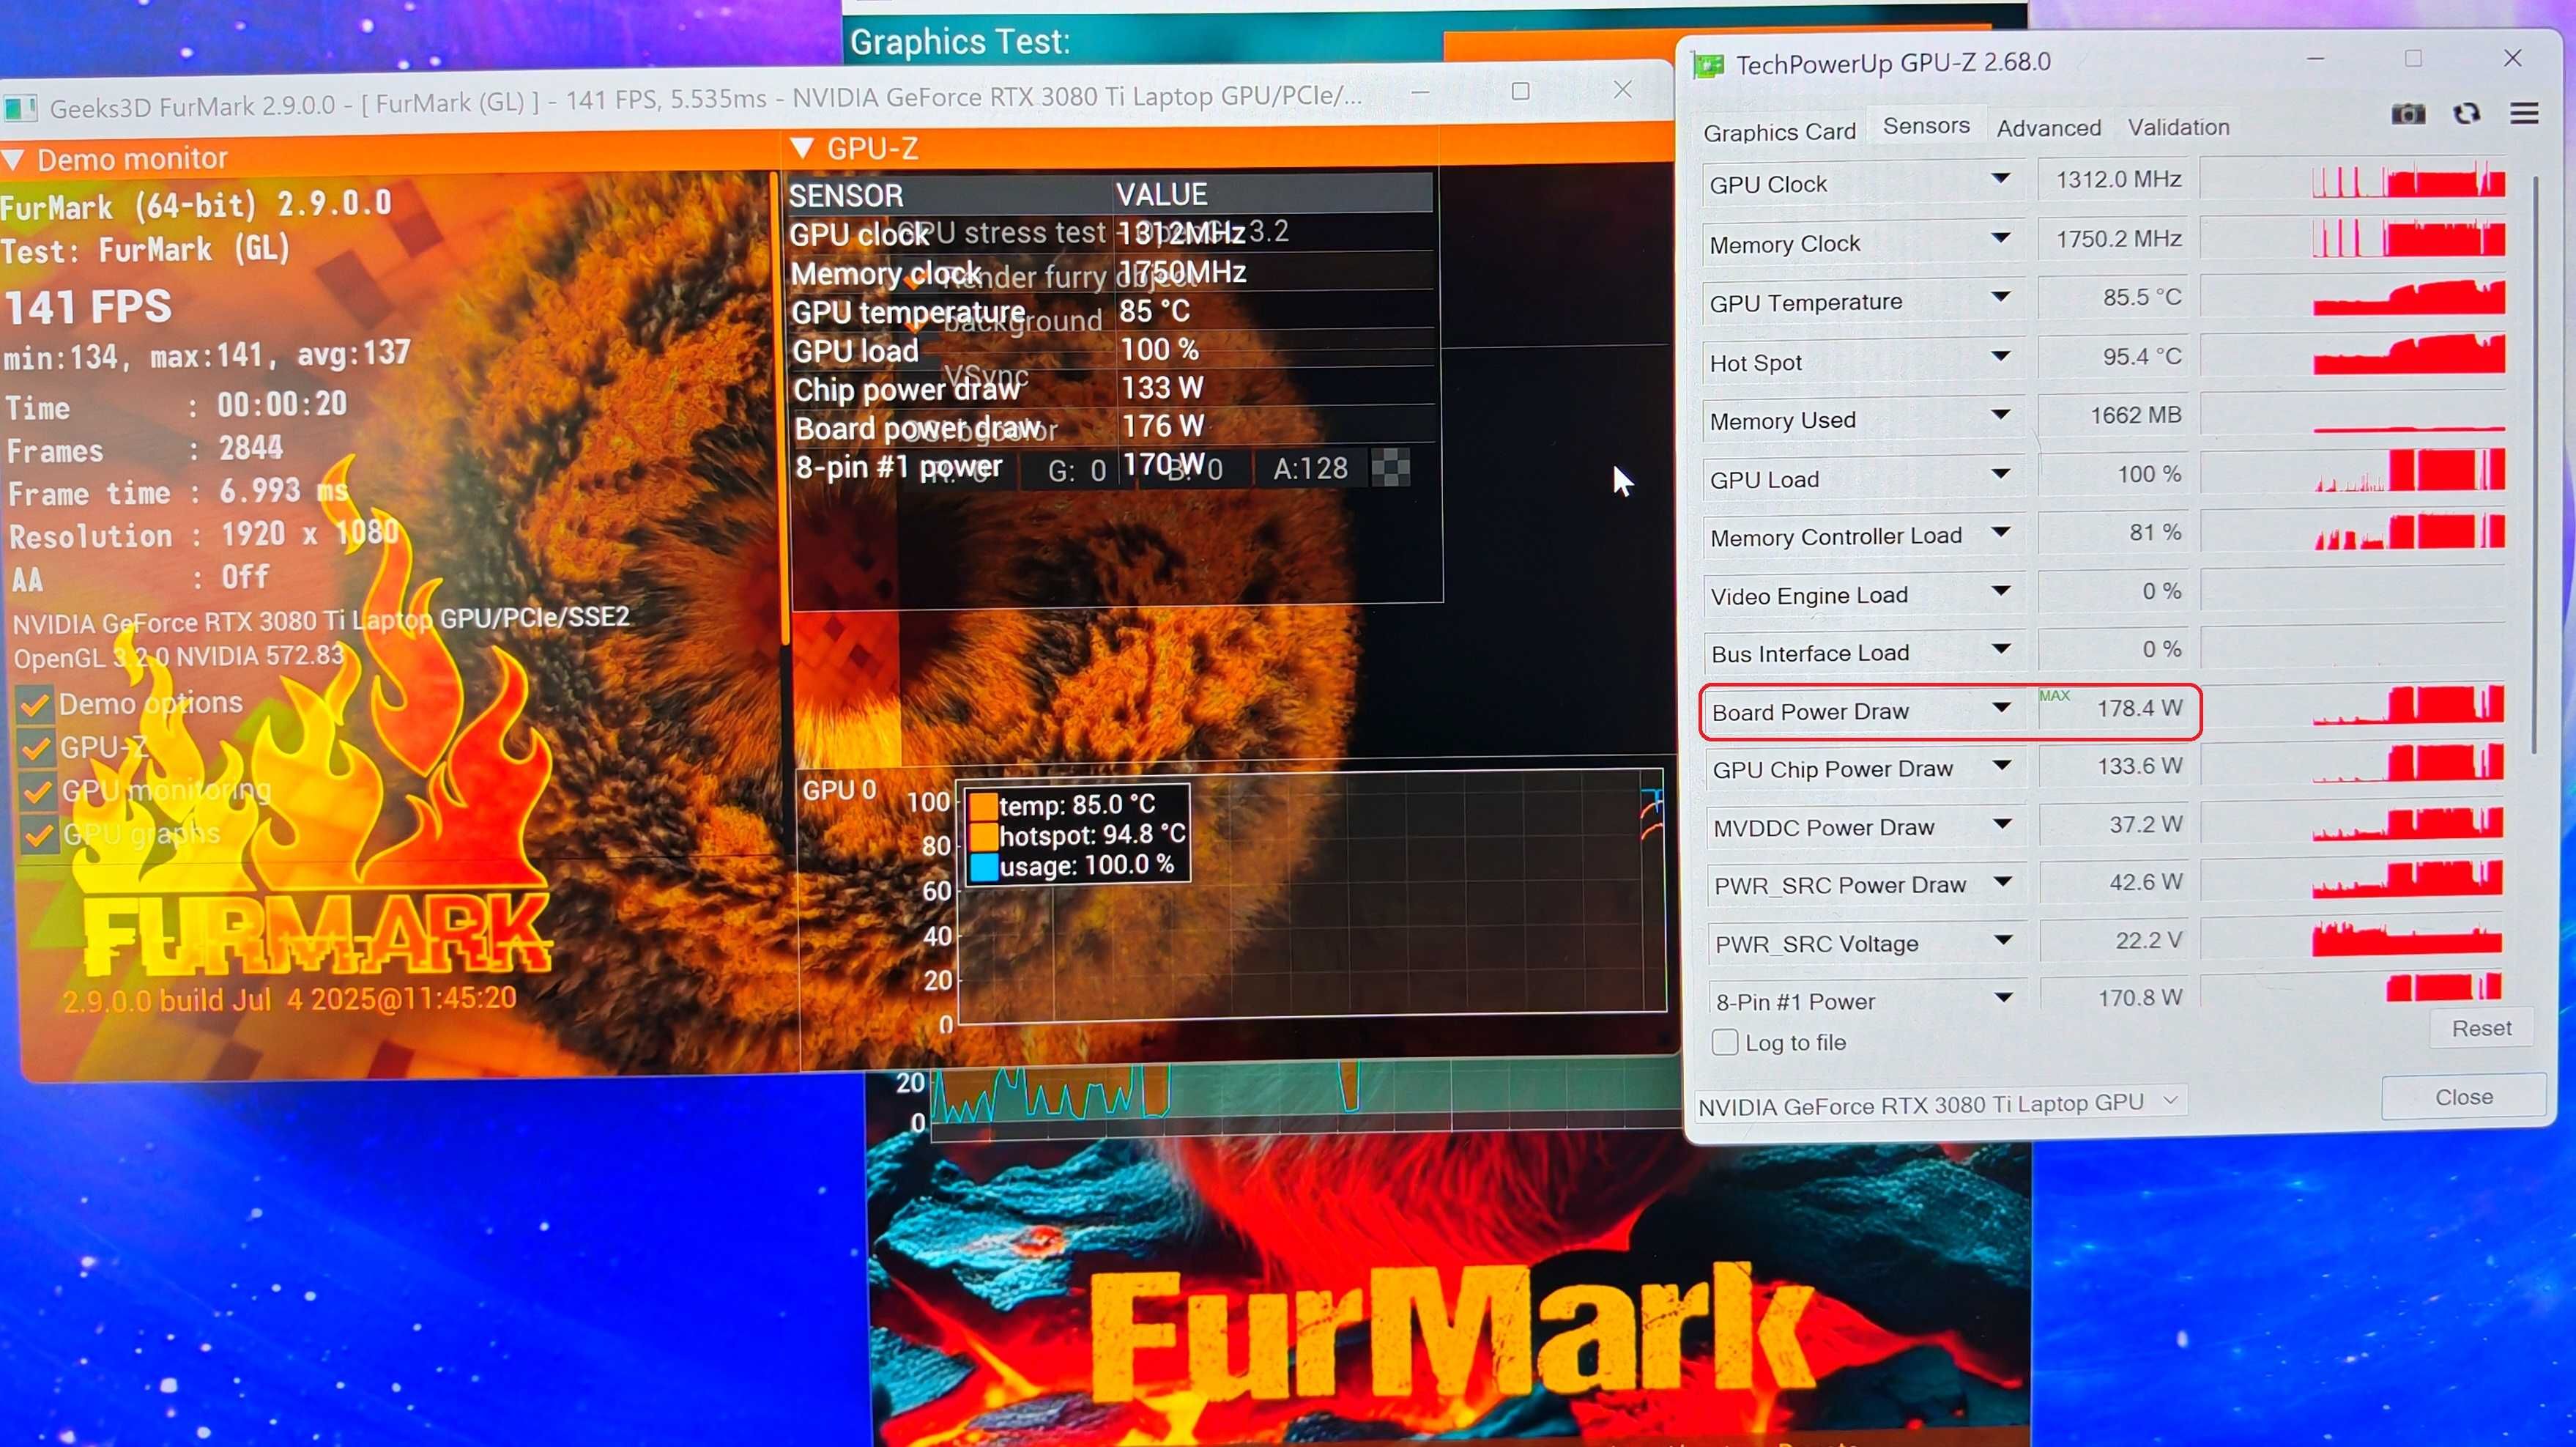Toggle the Demo options checkbox in FurMark
Viewport: 2576px width, 1447px height.
pos(35,705)
